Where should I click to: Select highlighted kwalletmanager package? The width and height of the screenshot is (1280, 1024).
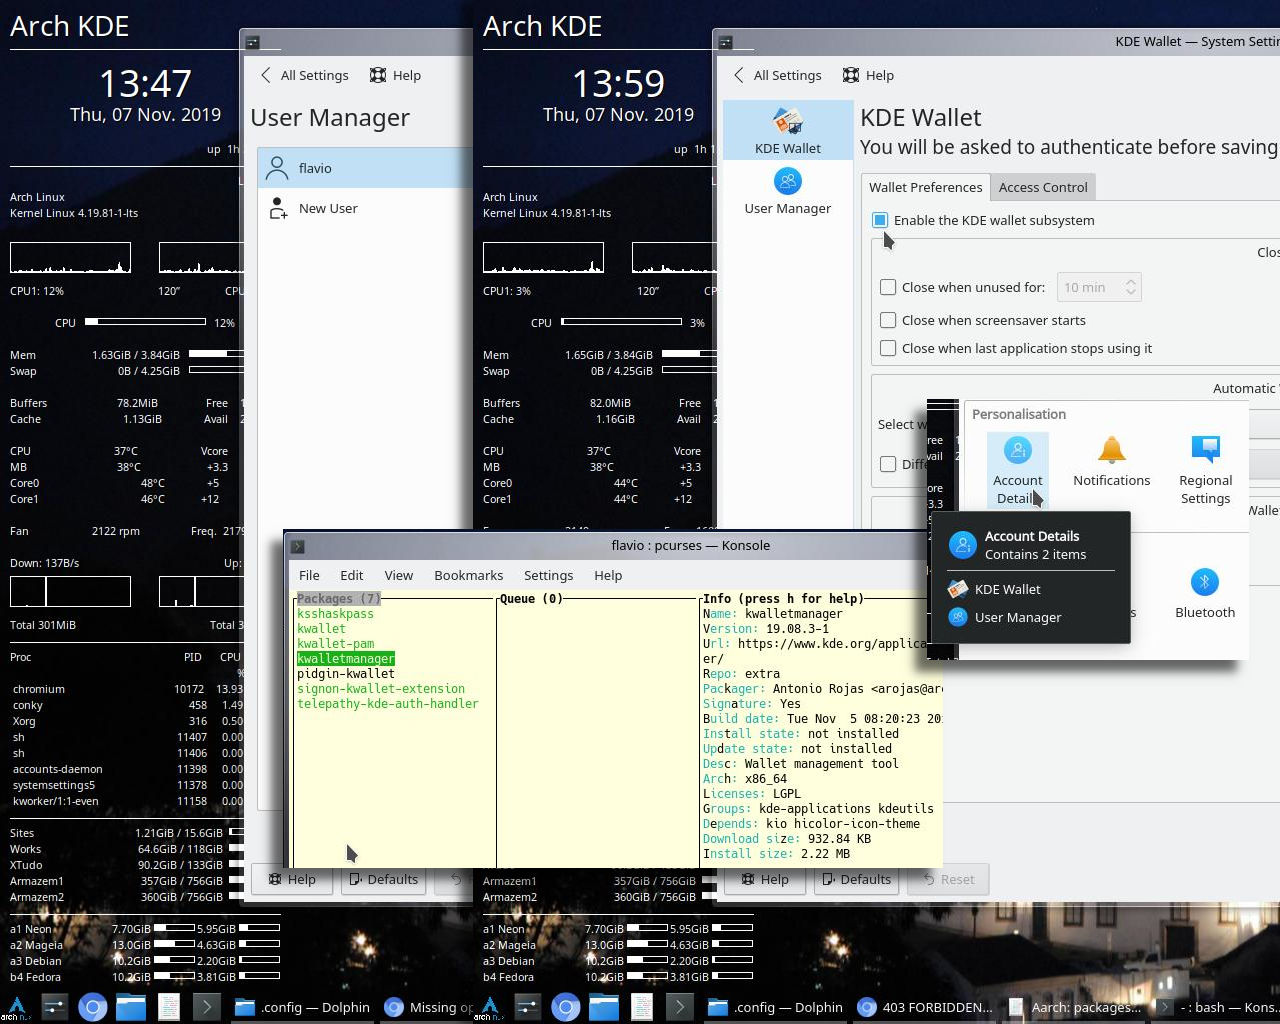[x=346, y=659]
